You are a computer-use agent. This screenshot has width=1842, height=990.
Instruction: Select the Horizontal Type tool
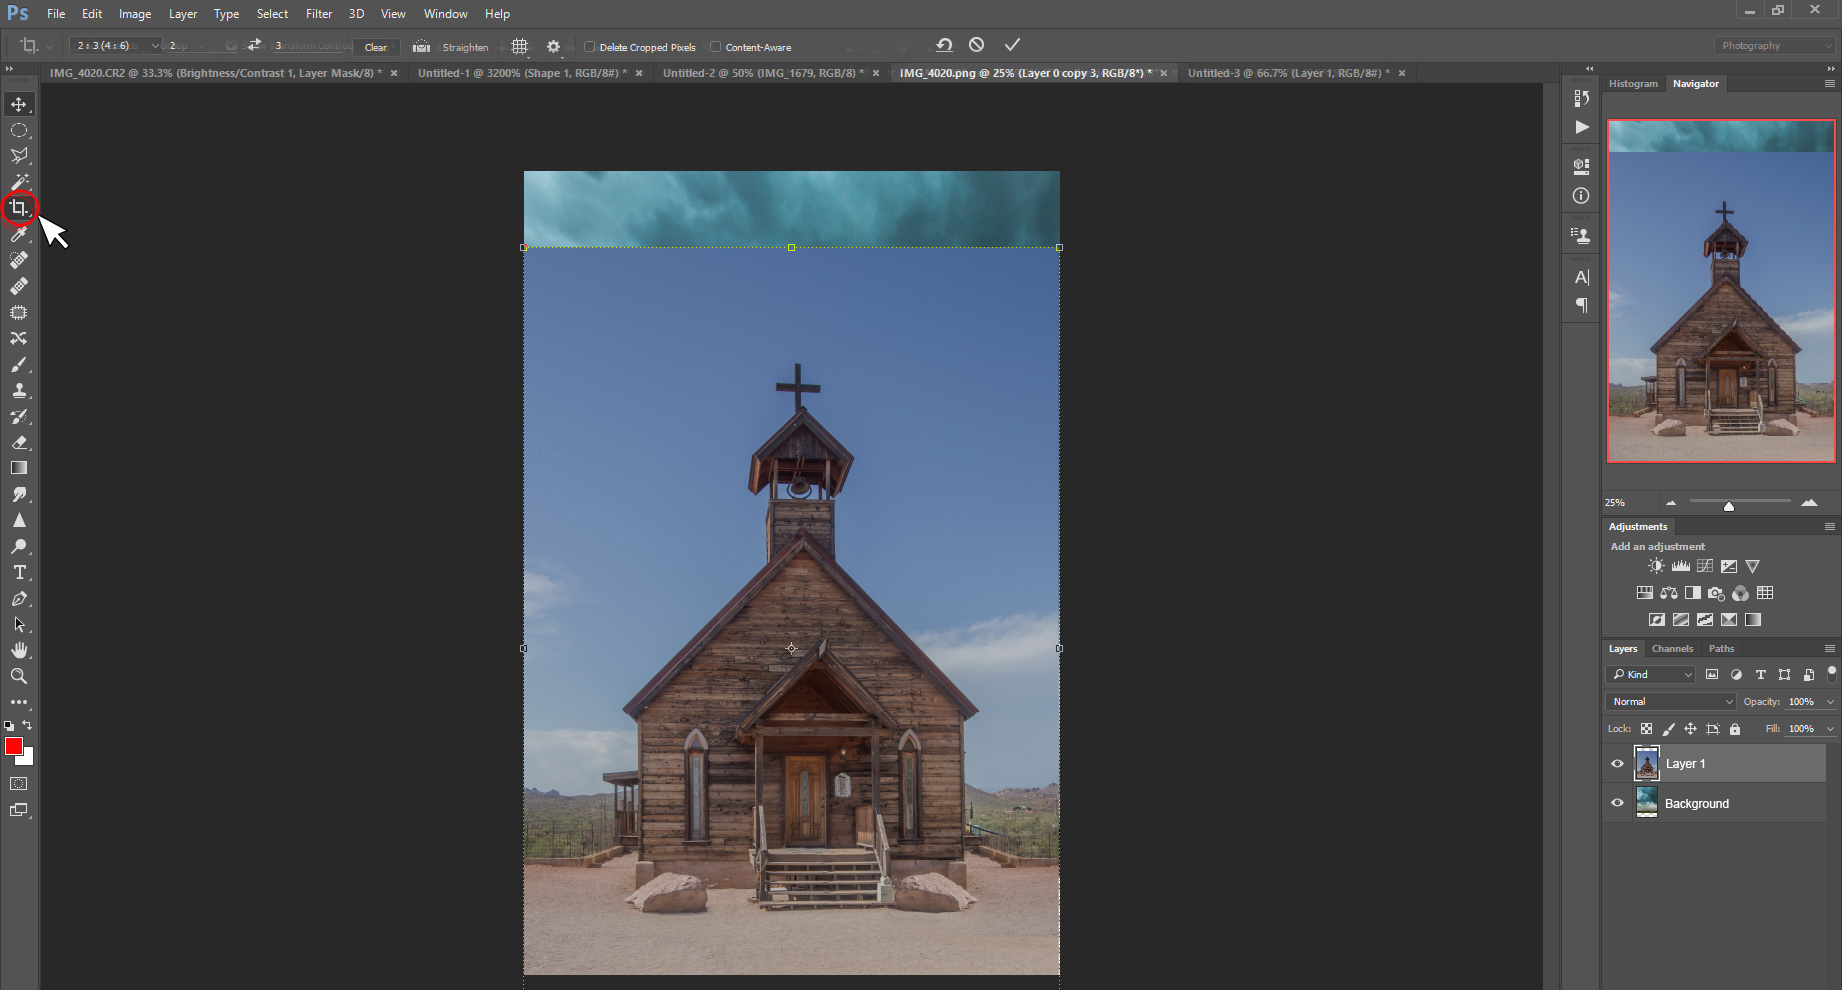coord(19,572)
